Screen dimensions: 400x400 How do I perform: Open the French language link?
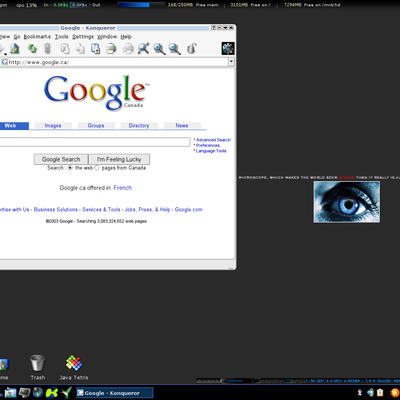pos(123,188)
